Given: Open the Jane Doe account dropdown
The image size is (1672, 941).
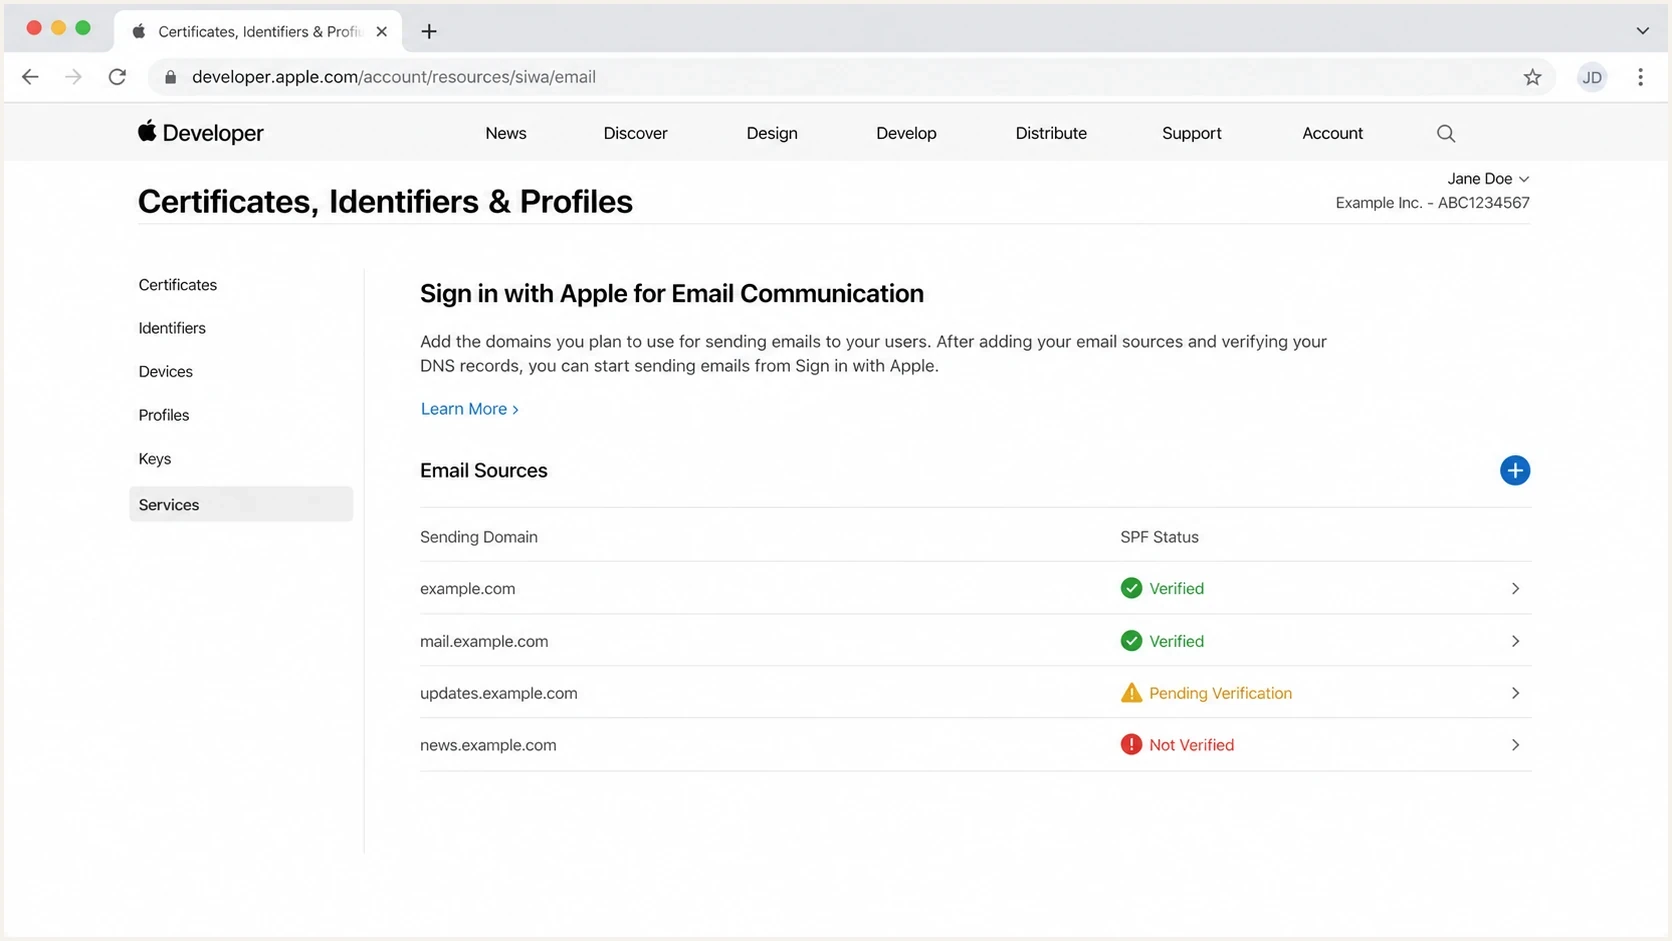Looking at the screenshot, I should [1488, 179].
